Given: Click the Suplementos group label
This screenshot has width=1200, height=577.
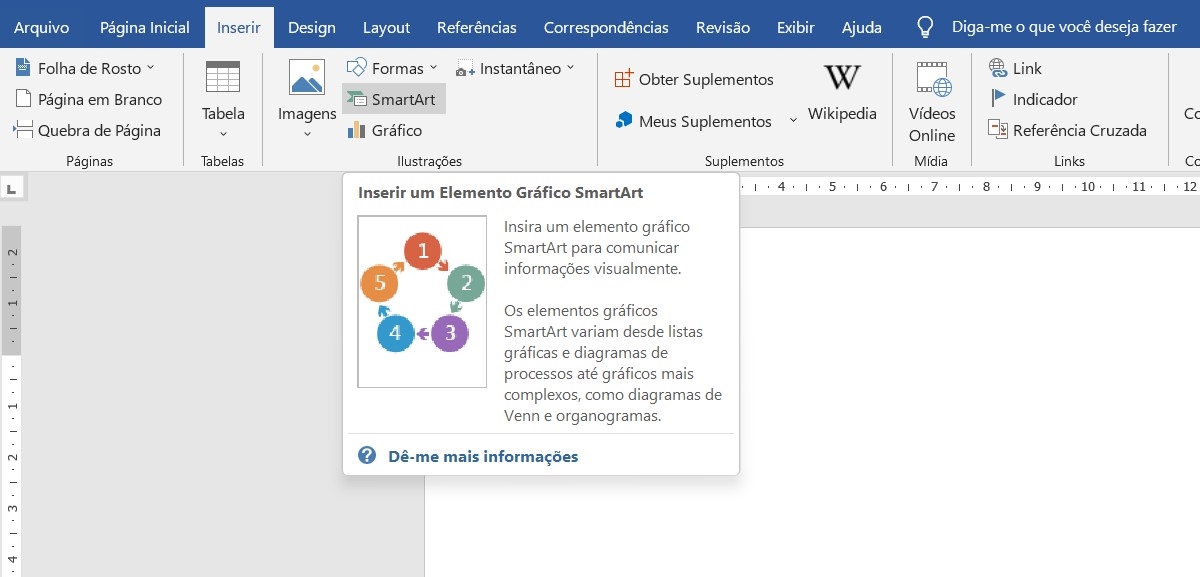Looking at the screenshot, I should (744, 161).
